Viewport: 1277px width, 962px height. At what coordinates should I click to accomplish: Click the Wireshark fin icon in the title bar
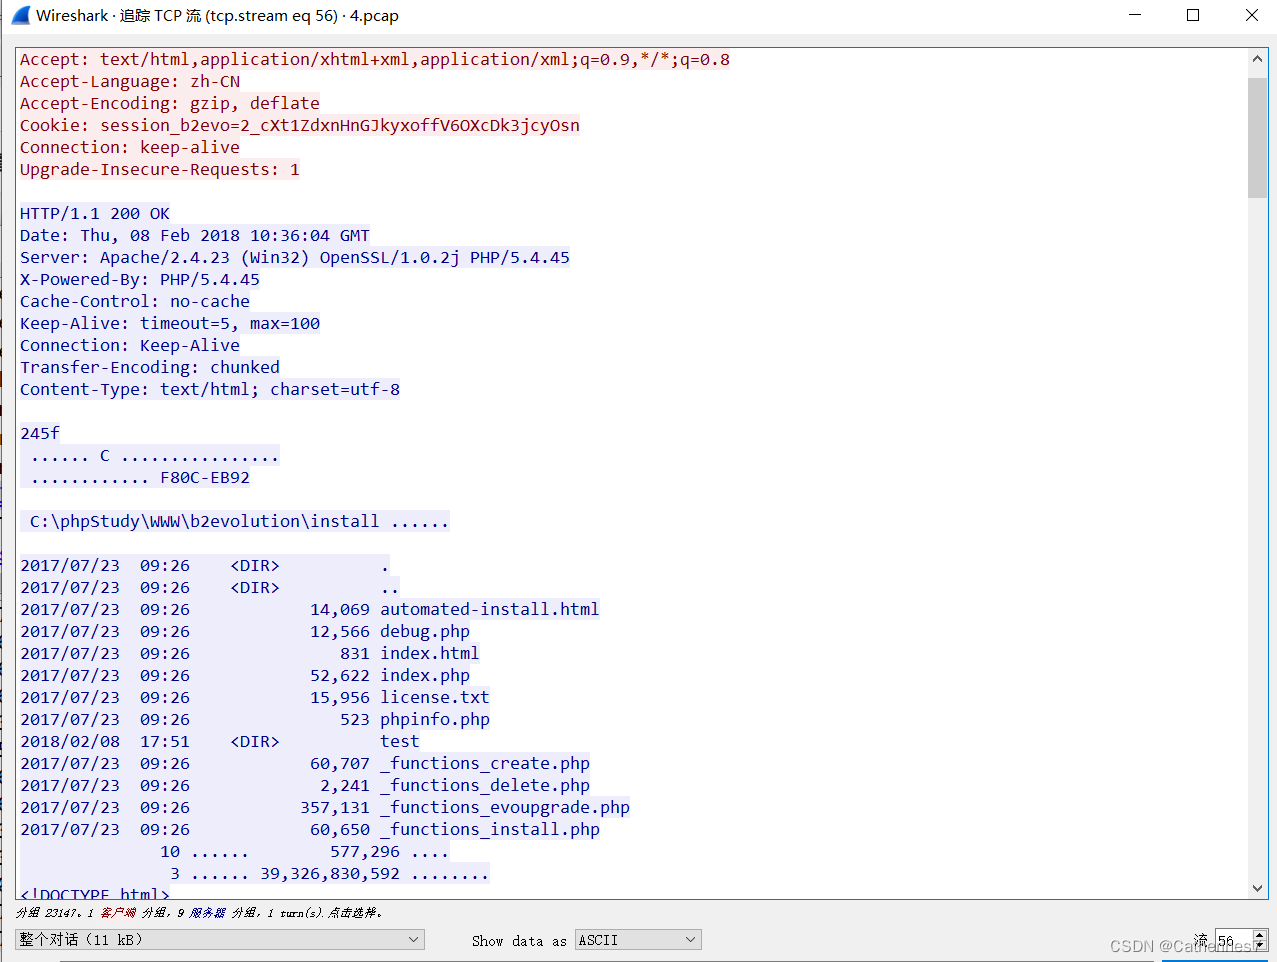coord(20,15)
